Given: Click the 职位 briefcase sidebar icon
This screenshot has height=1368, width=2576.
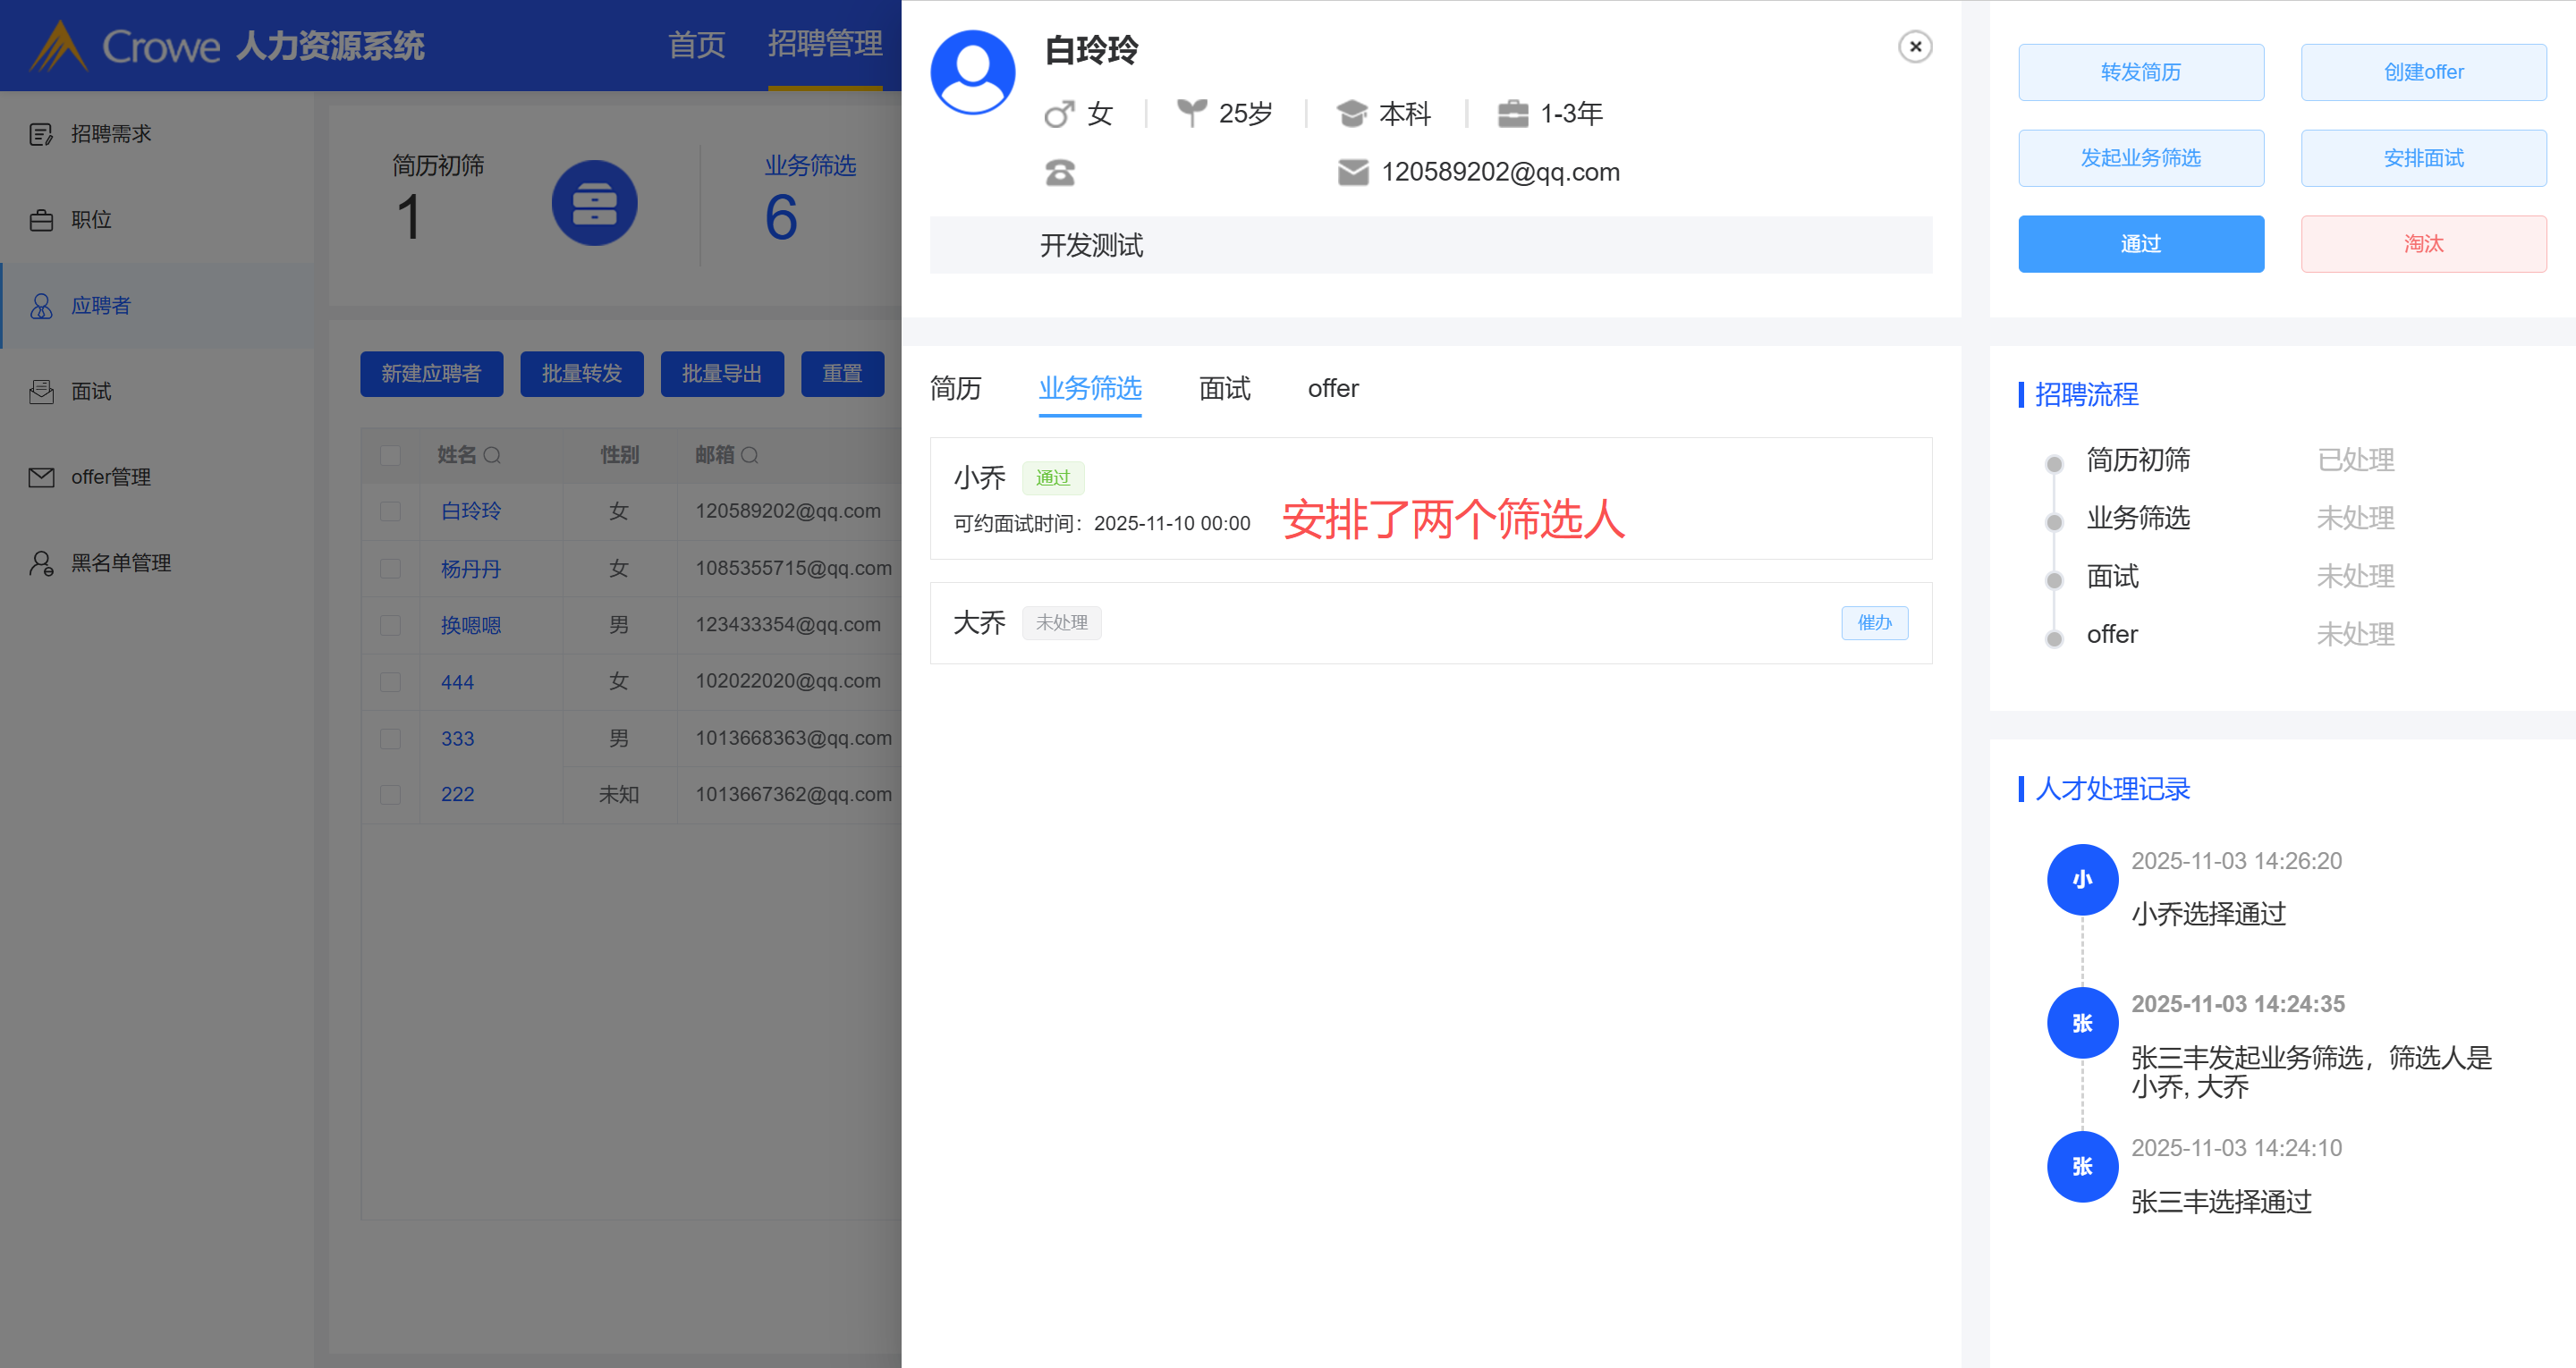Looking at the screenshot, I should (41, 220).
